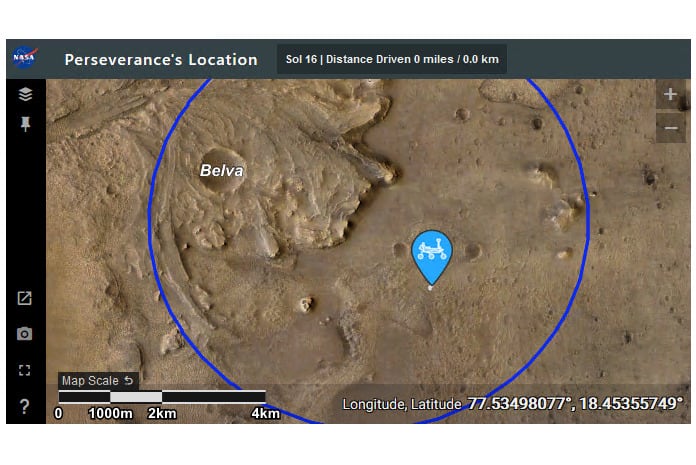The height and width of the screenshot is (465, 696).
Task: Click the NASA logo
Action: click(25, 58)
